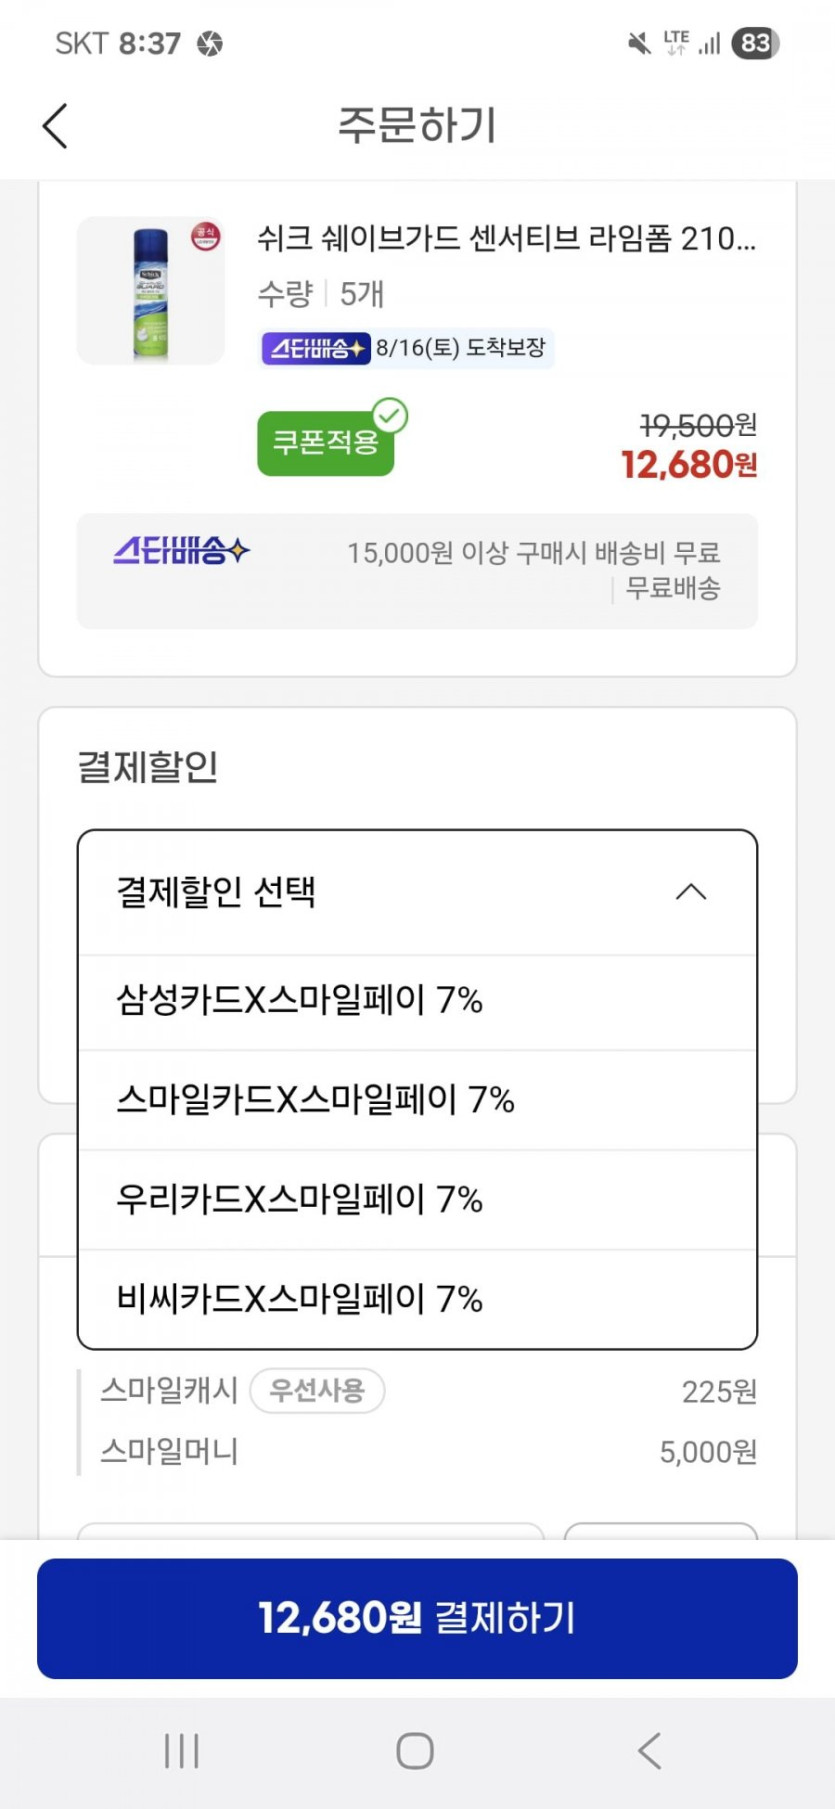Tap the Android navigation back icon

point(650,1751)
